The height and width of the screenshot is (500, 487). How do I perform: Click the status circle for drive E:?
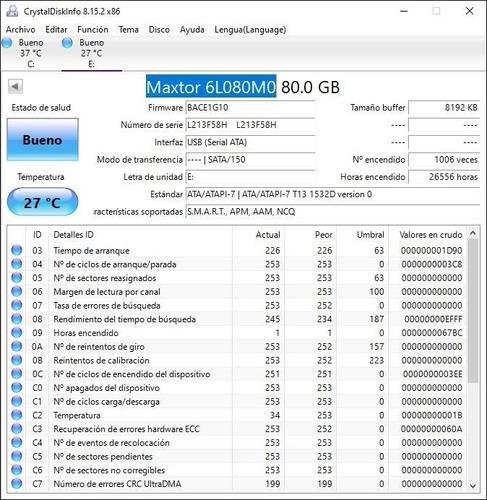coord(67,43)
